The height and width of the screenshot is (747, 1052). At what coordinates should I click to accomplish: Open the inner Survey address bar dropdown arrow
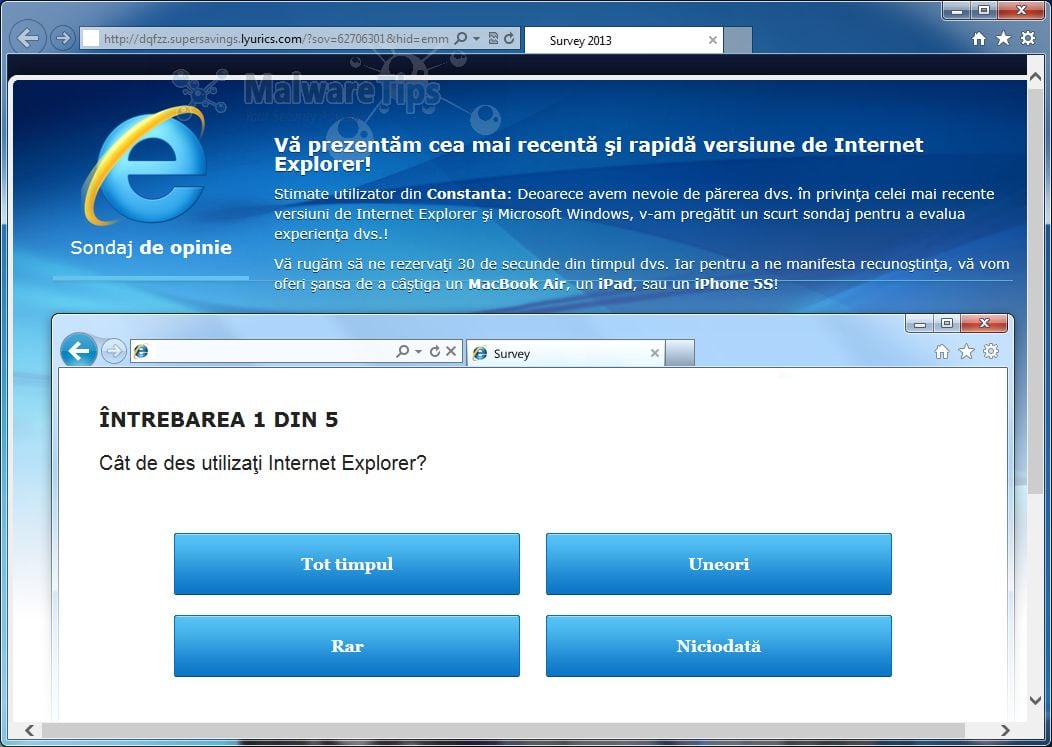tap(418, 351)
